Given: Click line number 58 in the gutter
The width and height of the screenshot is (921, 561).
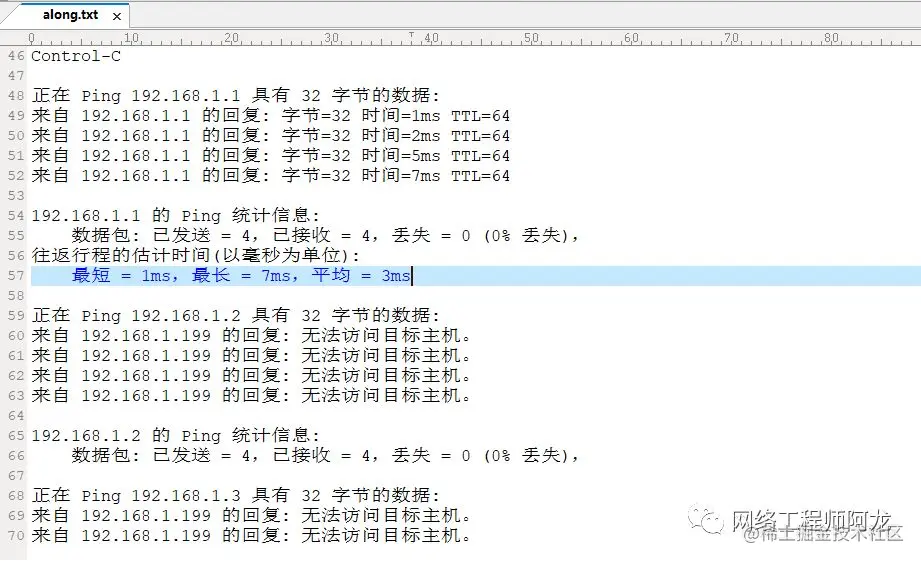Looking at the screenshot, I should [16, 295].
